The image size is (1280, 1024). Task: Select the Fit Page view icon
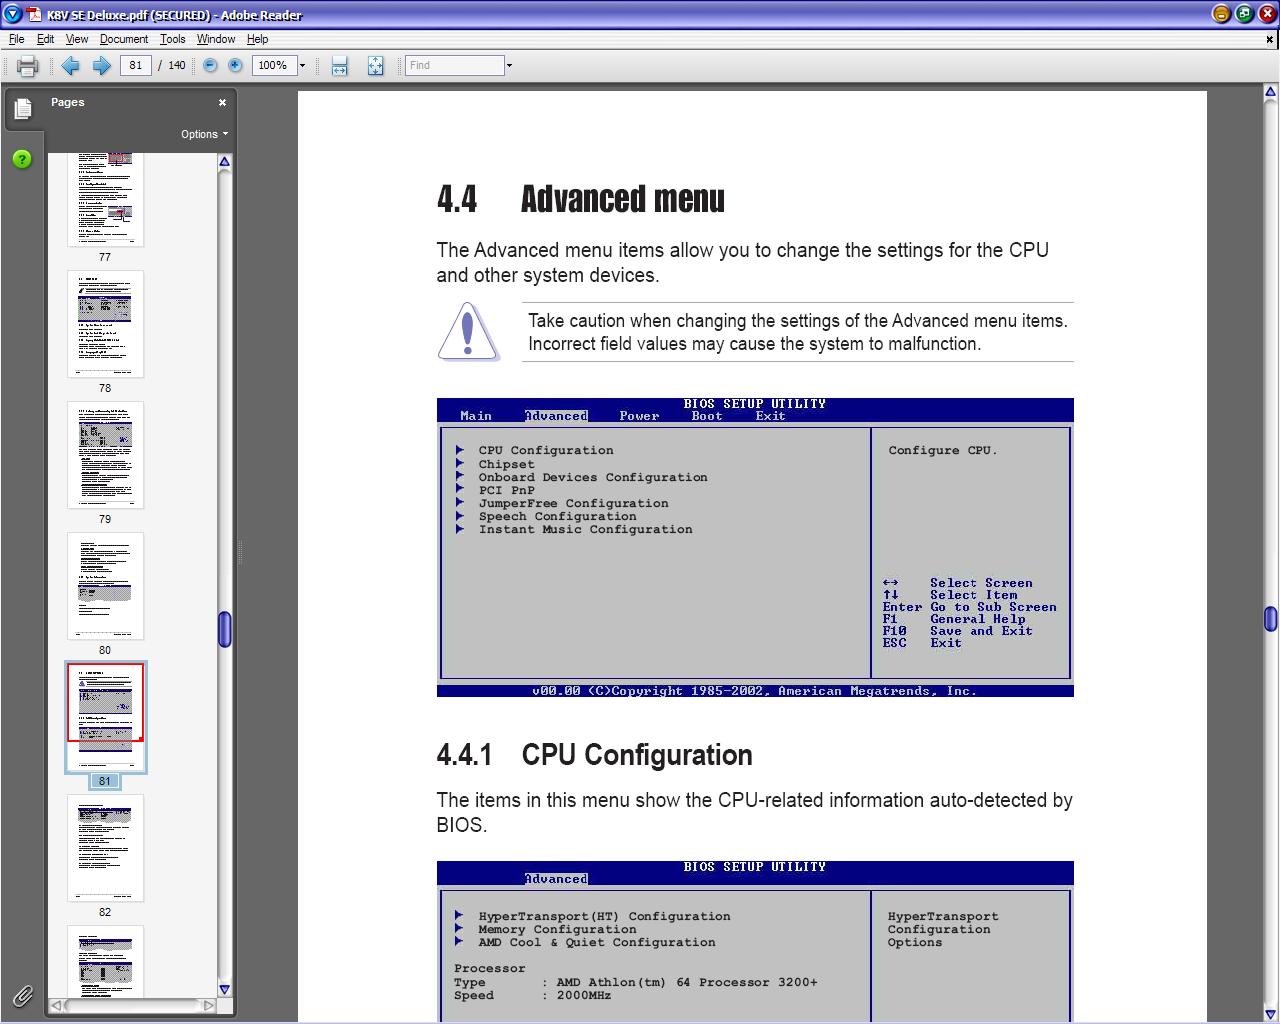click(x=375, y=66)
